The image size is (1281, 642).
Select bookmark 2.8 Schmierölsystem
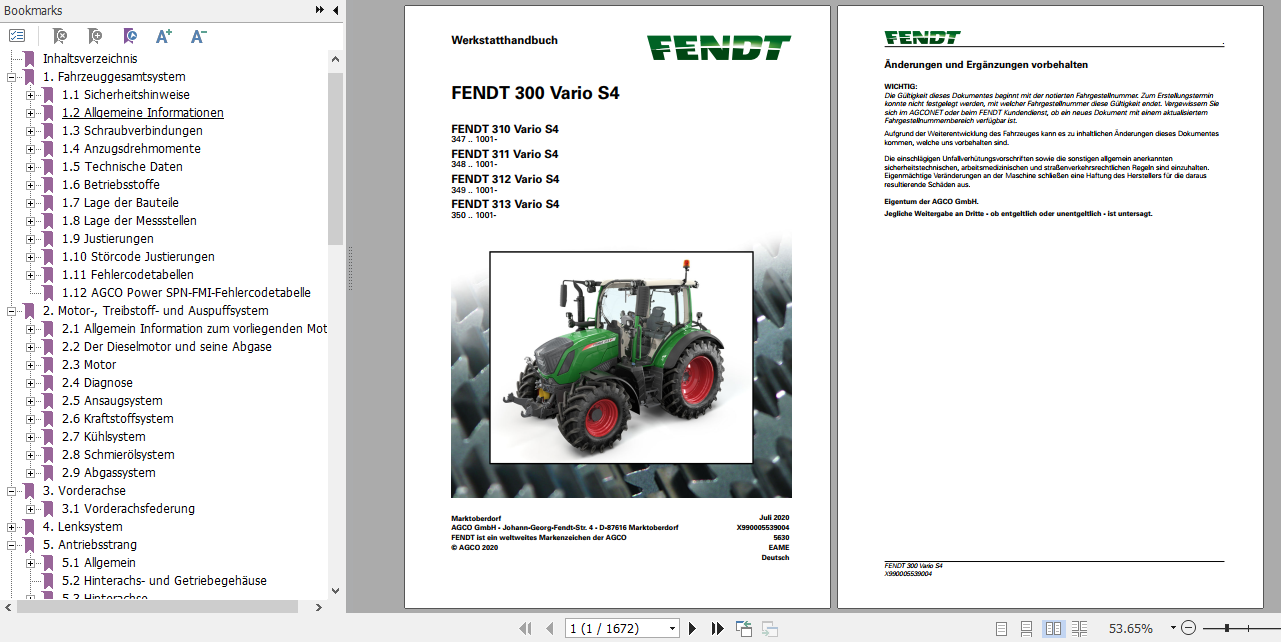click(118, 455)
